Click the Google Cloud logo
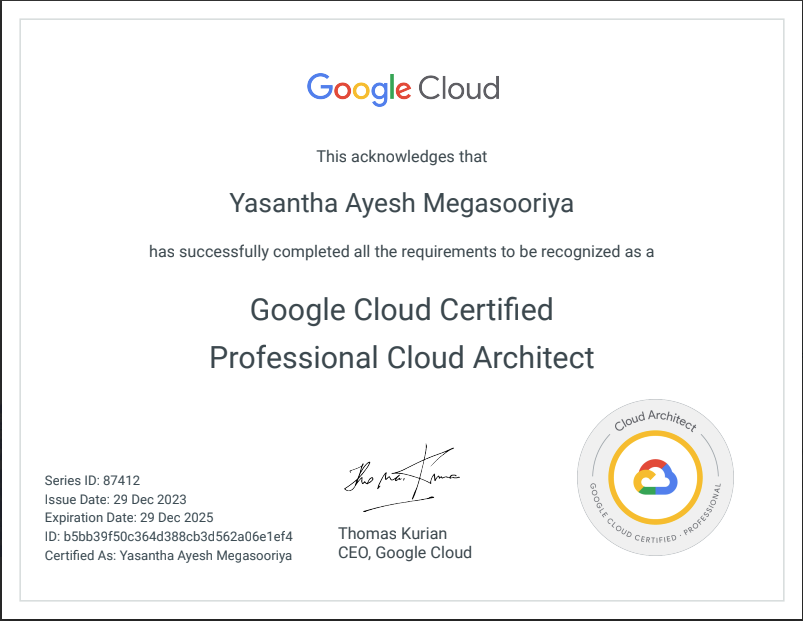803x621 pixels. click(x=403, y=88)
